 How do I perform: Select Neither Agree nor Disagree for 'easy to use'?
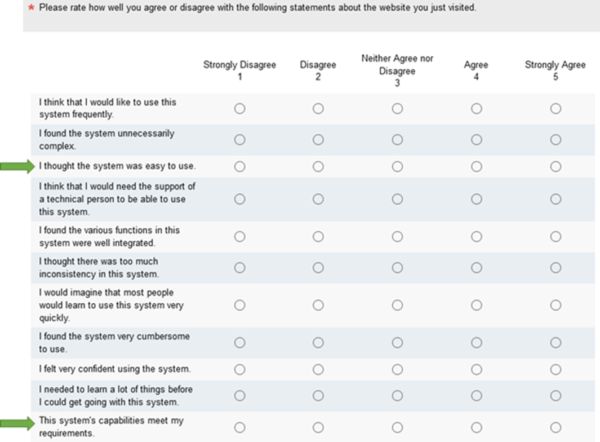397,167
